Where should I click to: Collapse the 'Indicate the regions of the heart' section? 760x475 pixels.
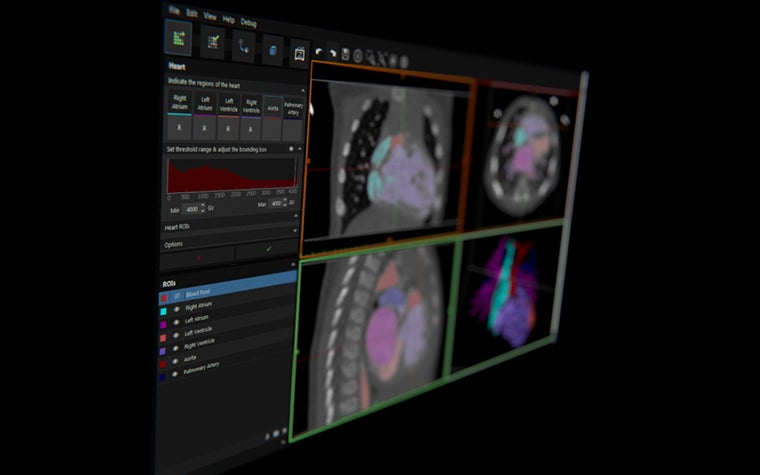(303, 91)
